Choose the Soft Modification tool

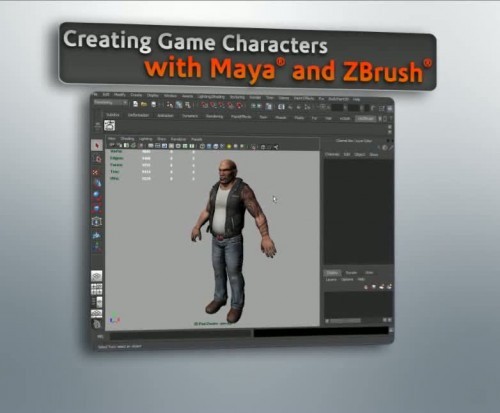97,235
